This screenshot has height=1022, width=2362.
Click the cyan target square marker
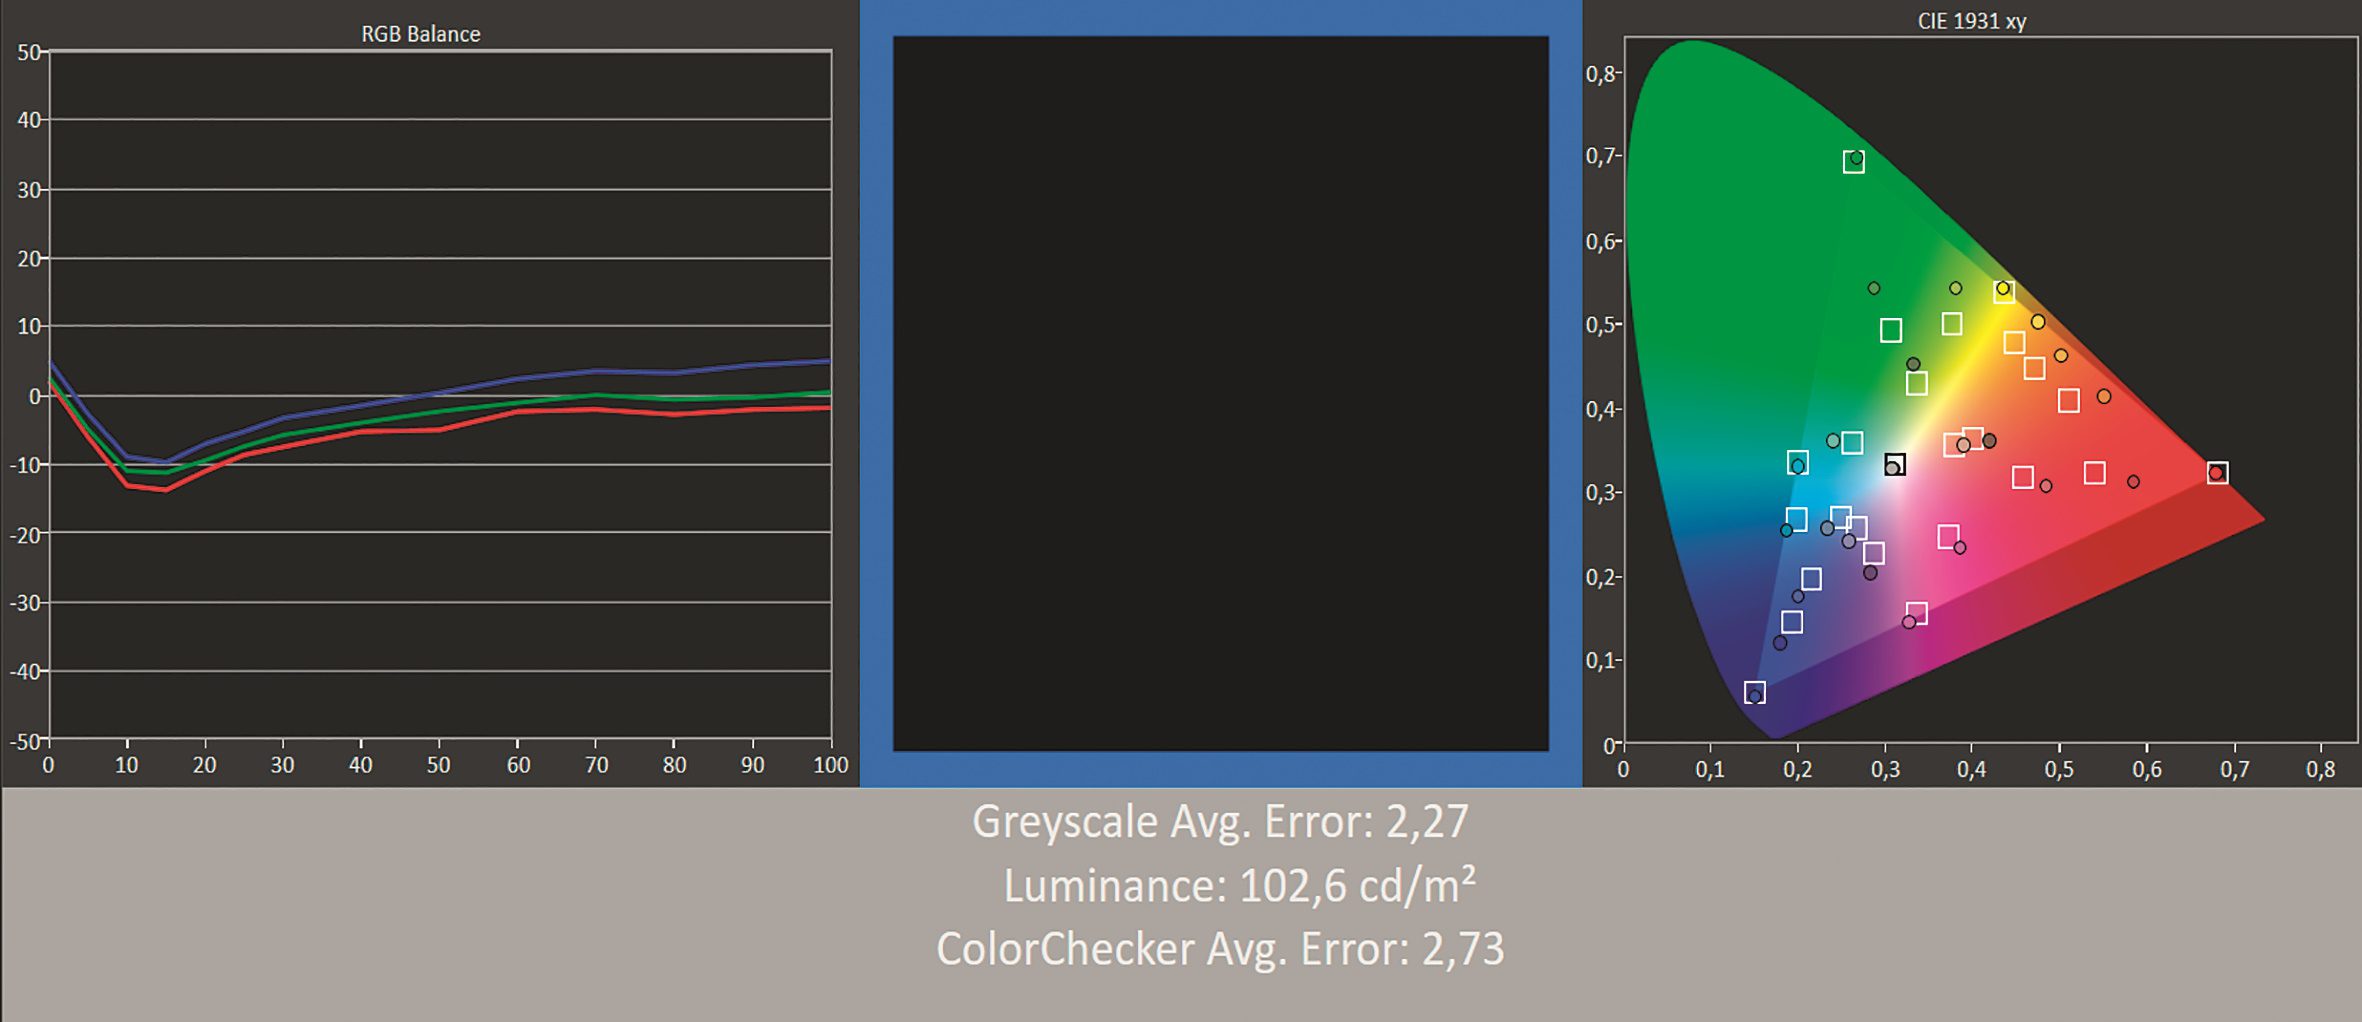1798,462
